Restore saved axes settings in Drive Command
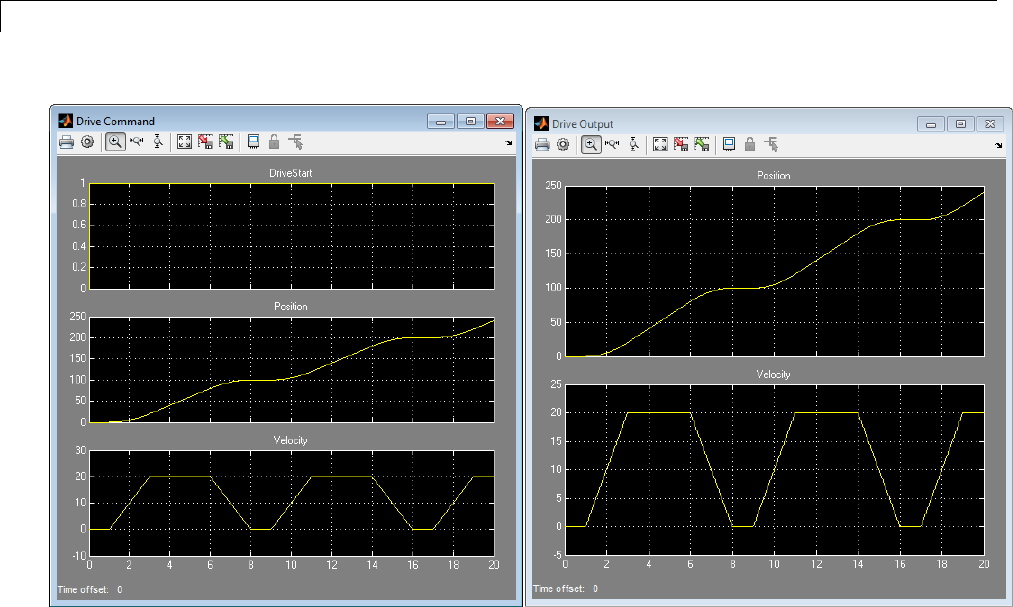 226,142
